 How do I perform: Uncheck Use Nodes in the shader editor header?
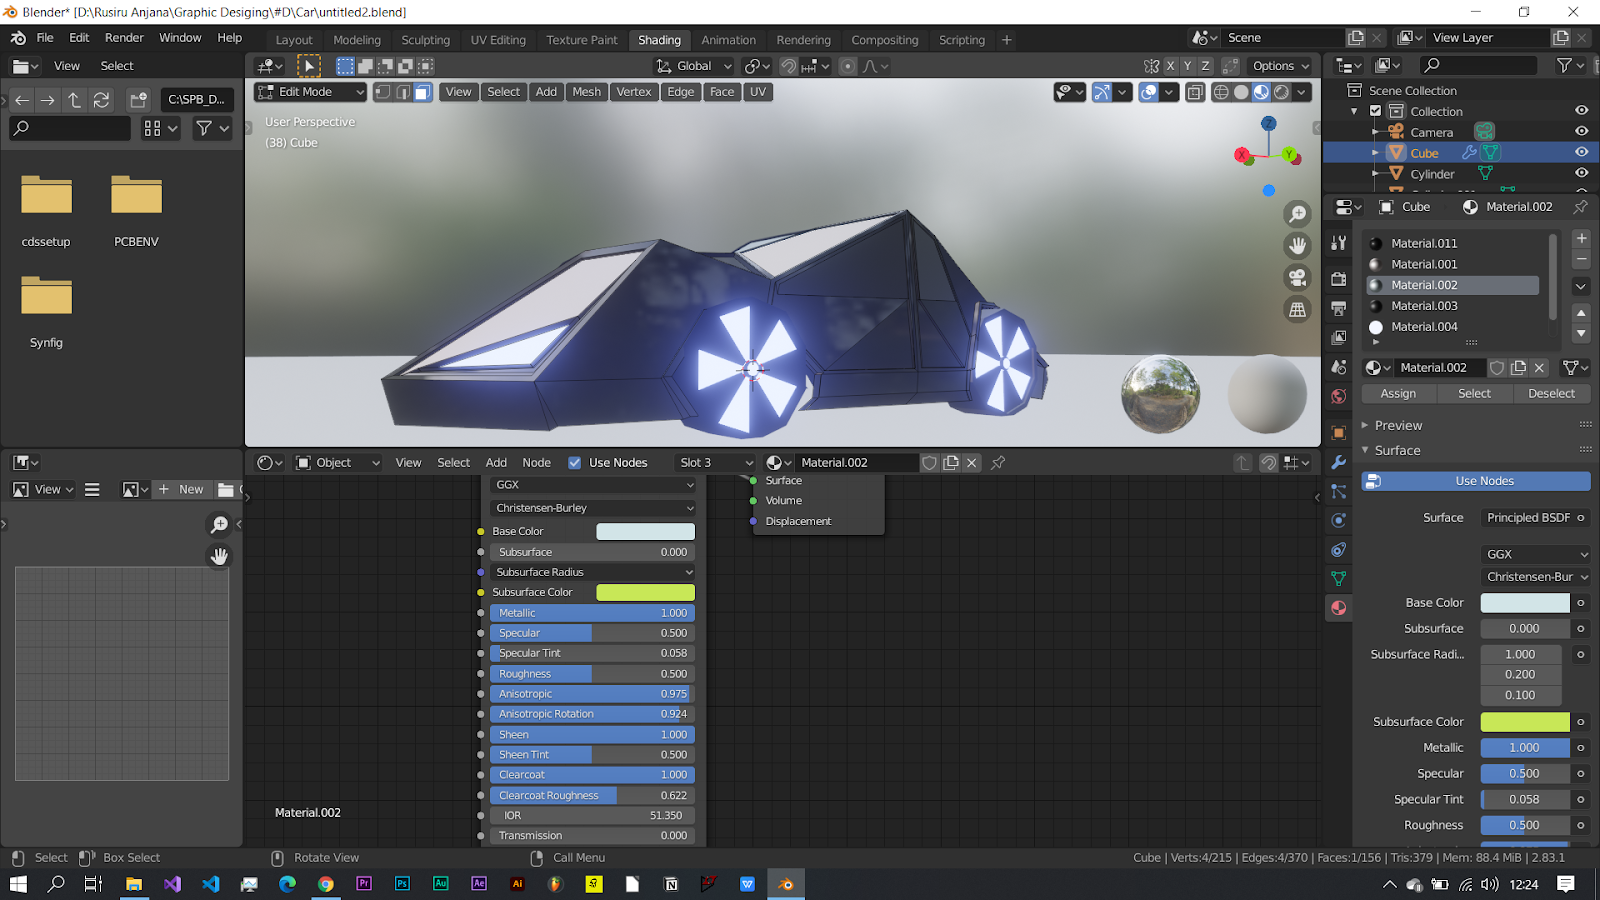coord(575,462)
